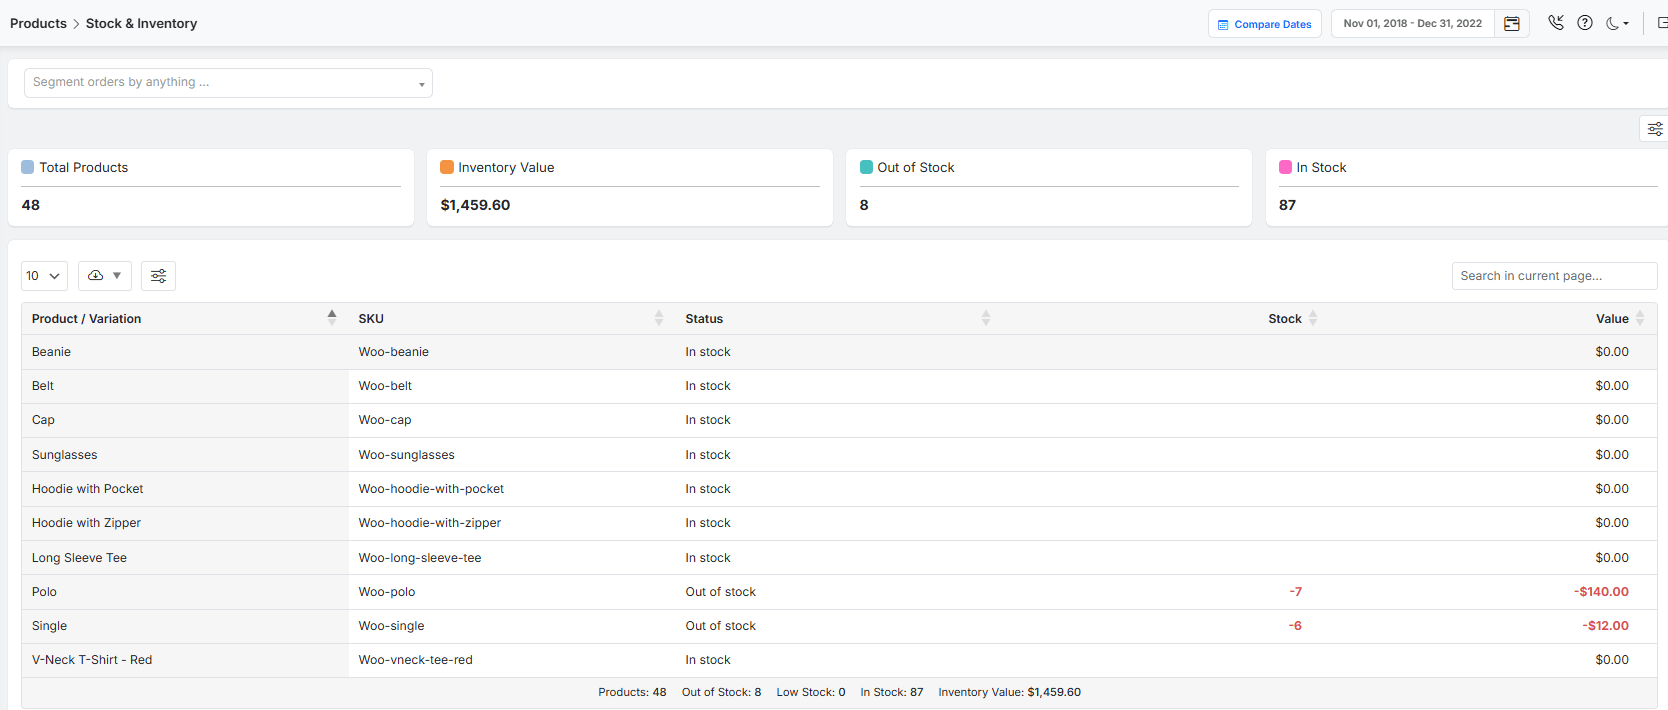
Task: Focus the Search in current page field
Action: (1553, 276)
